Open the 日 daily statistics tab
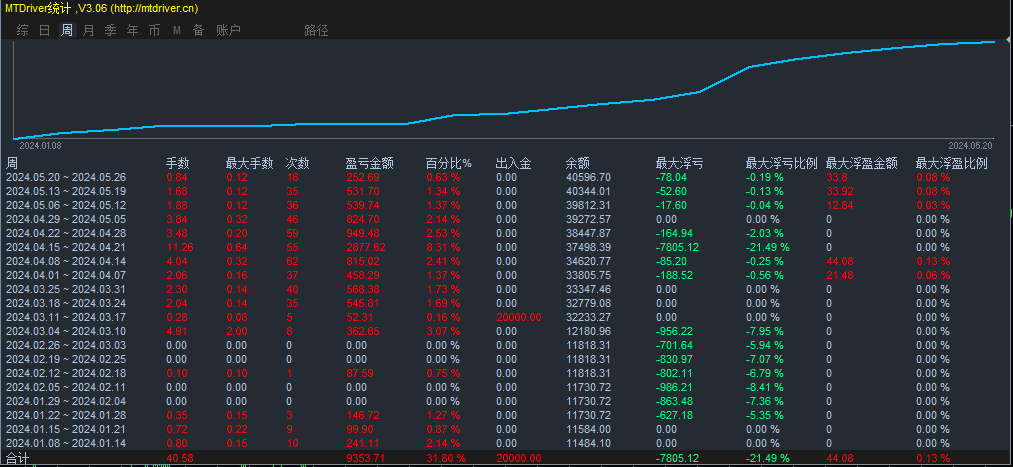This screenshot has height=467, width=1013. click(45, 30)
